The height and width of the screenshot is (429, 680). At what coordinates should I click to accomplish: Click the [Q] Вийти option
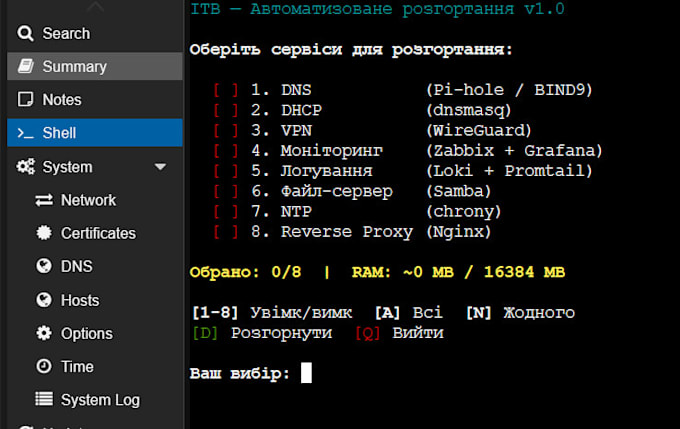coord(399,333)
